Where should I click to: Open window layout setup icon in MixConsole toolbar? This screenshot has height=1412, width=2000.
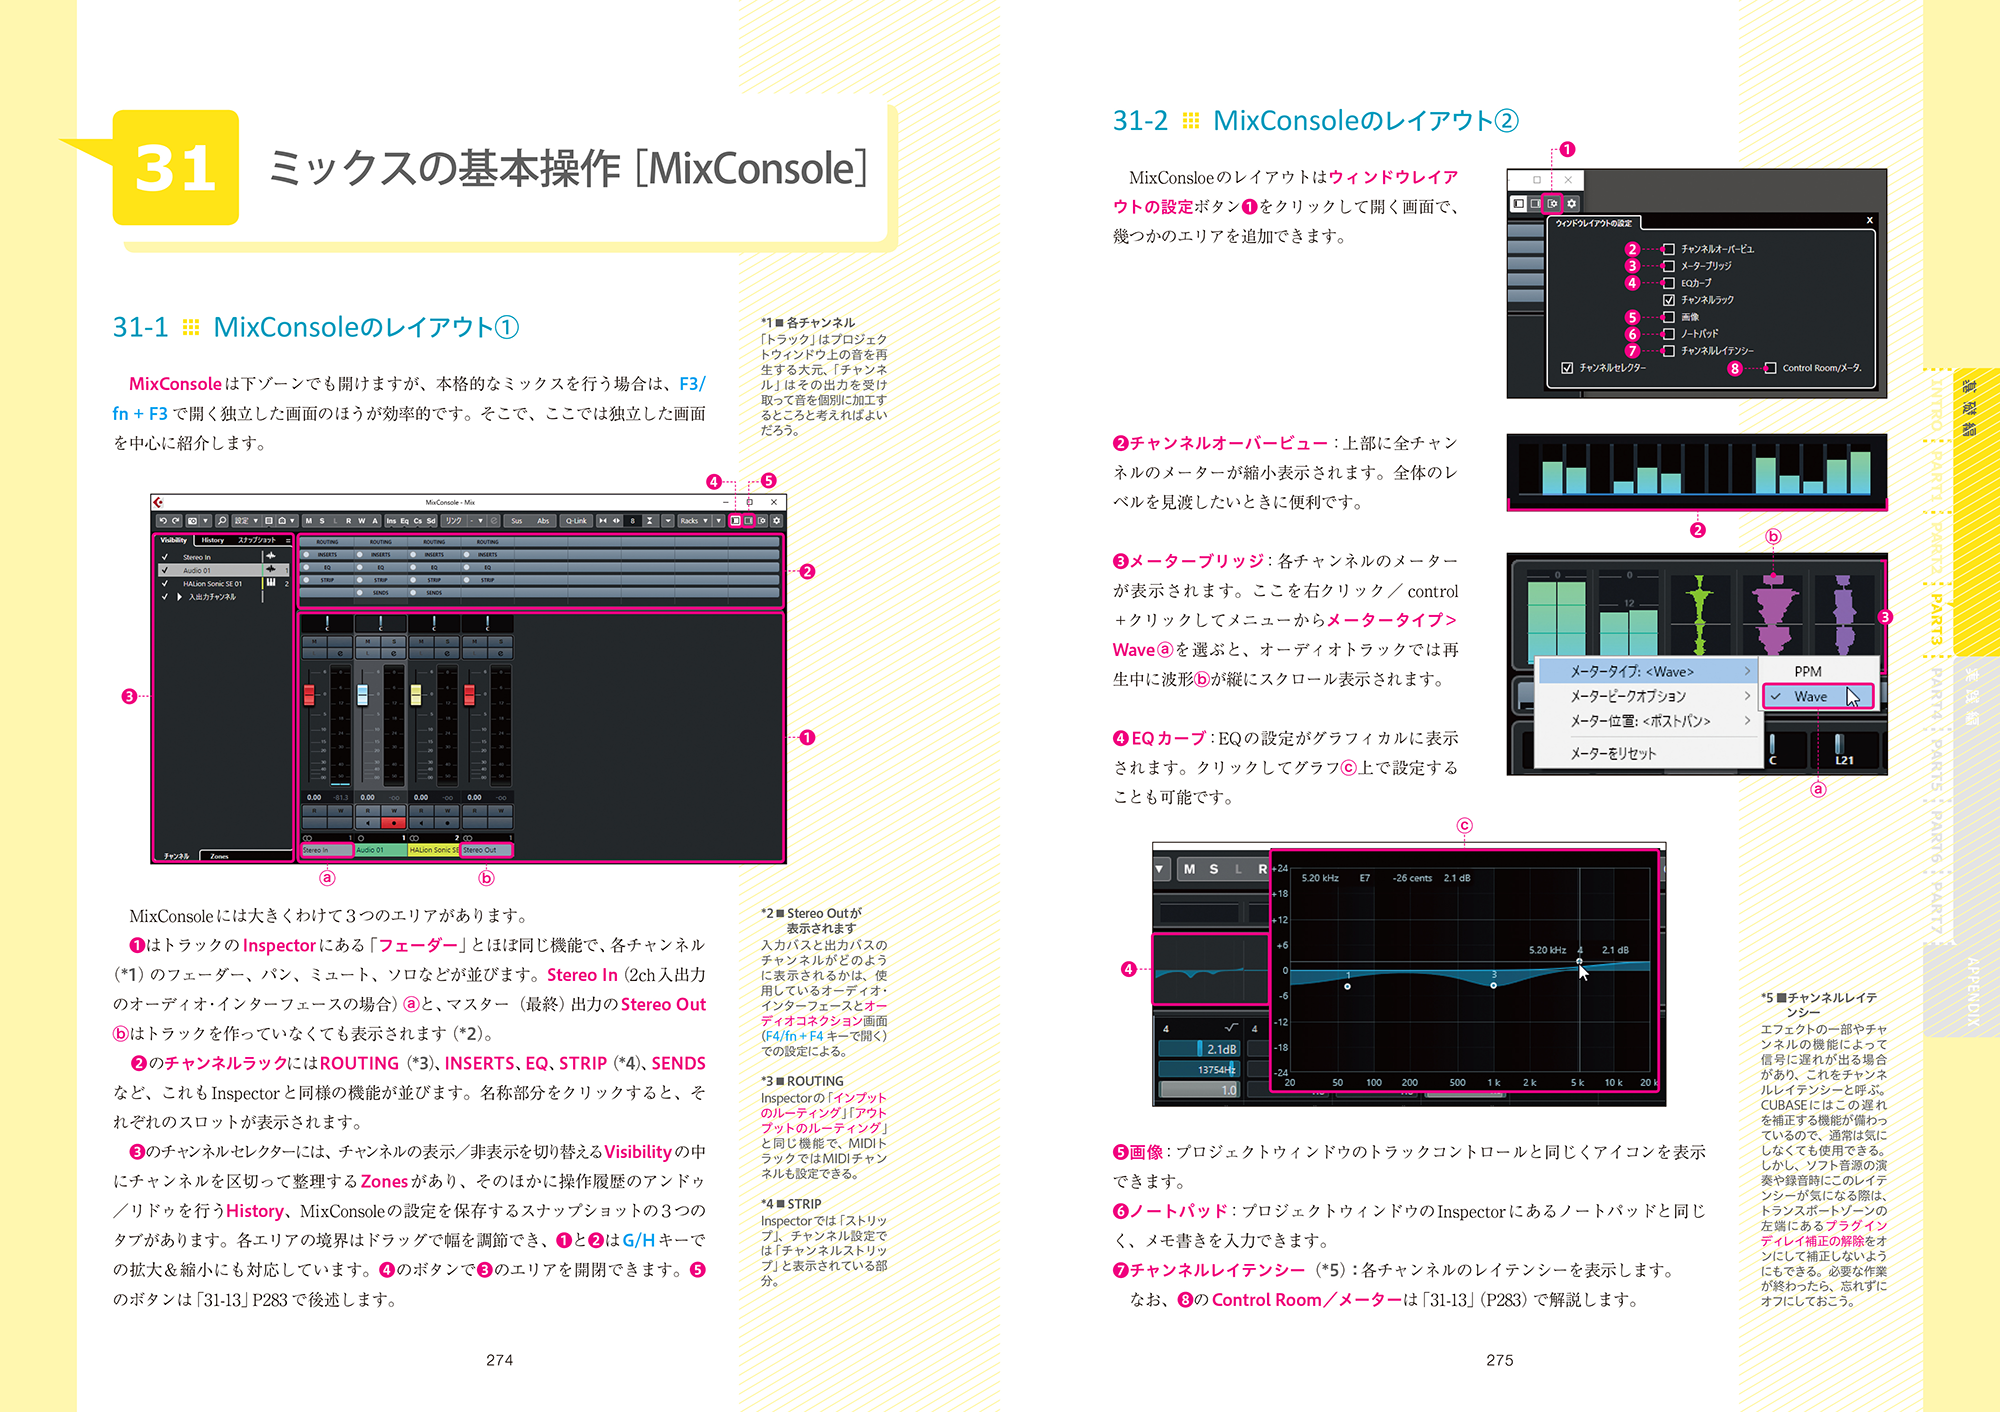point(762,521)
